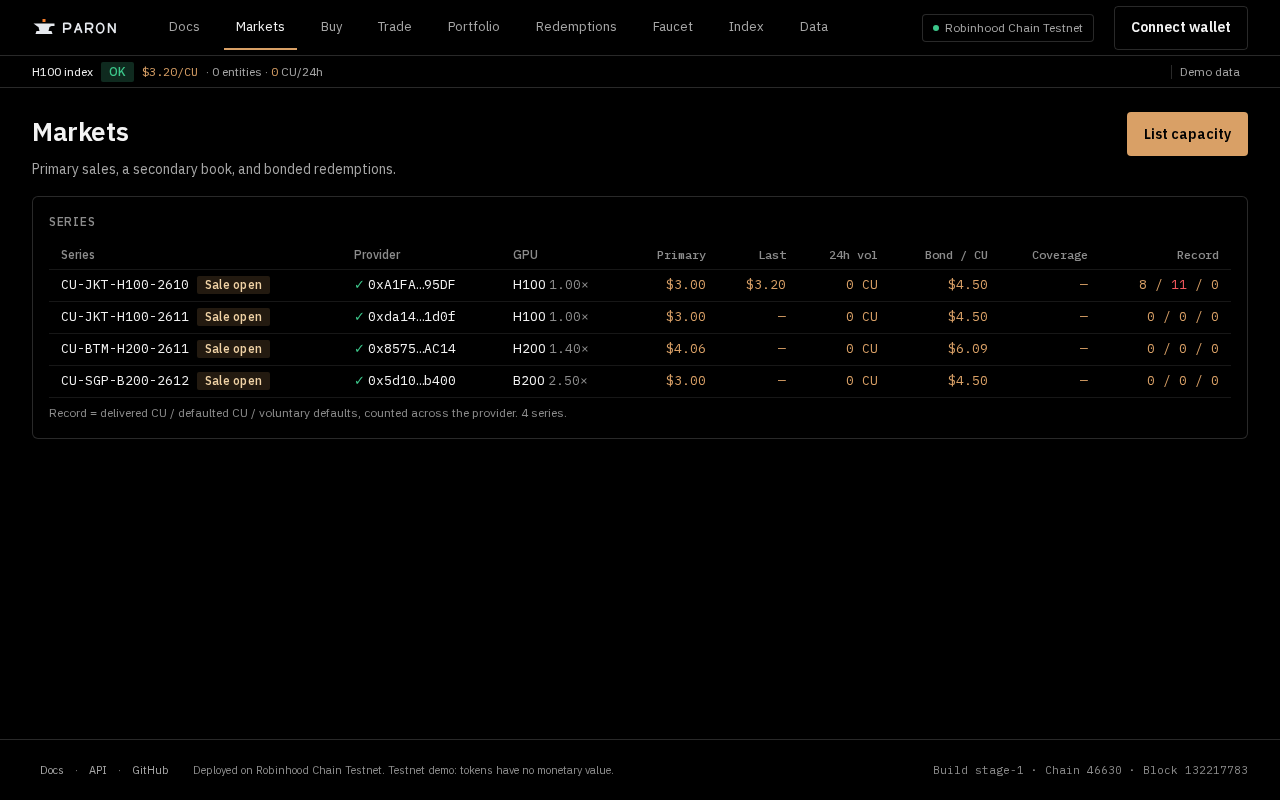Click the verified checkmark beside 0x8575...AC14
This screenshot has height=800, width=1280.
click(359, 349)
